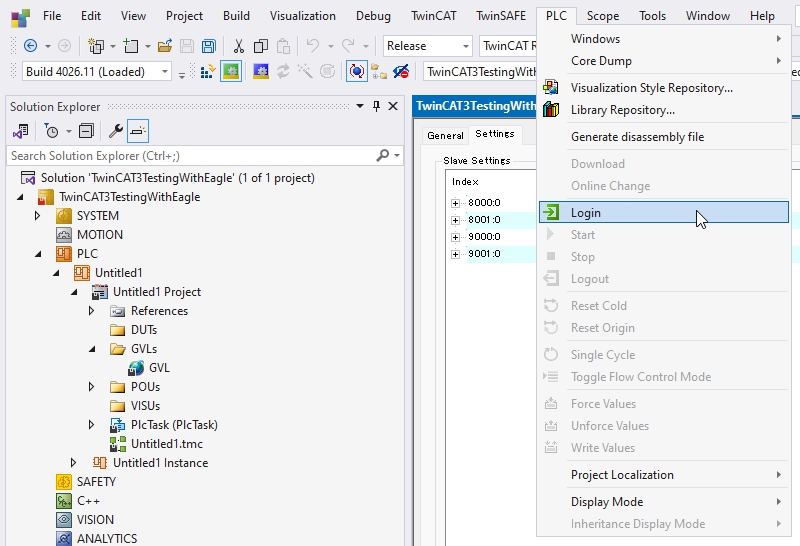
Task: Click the Choose Target System icon
Action: (379, 72)
